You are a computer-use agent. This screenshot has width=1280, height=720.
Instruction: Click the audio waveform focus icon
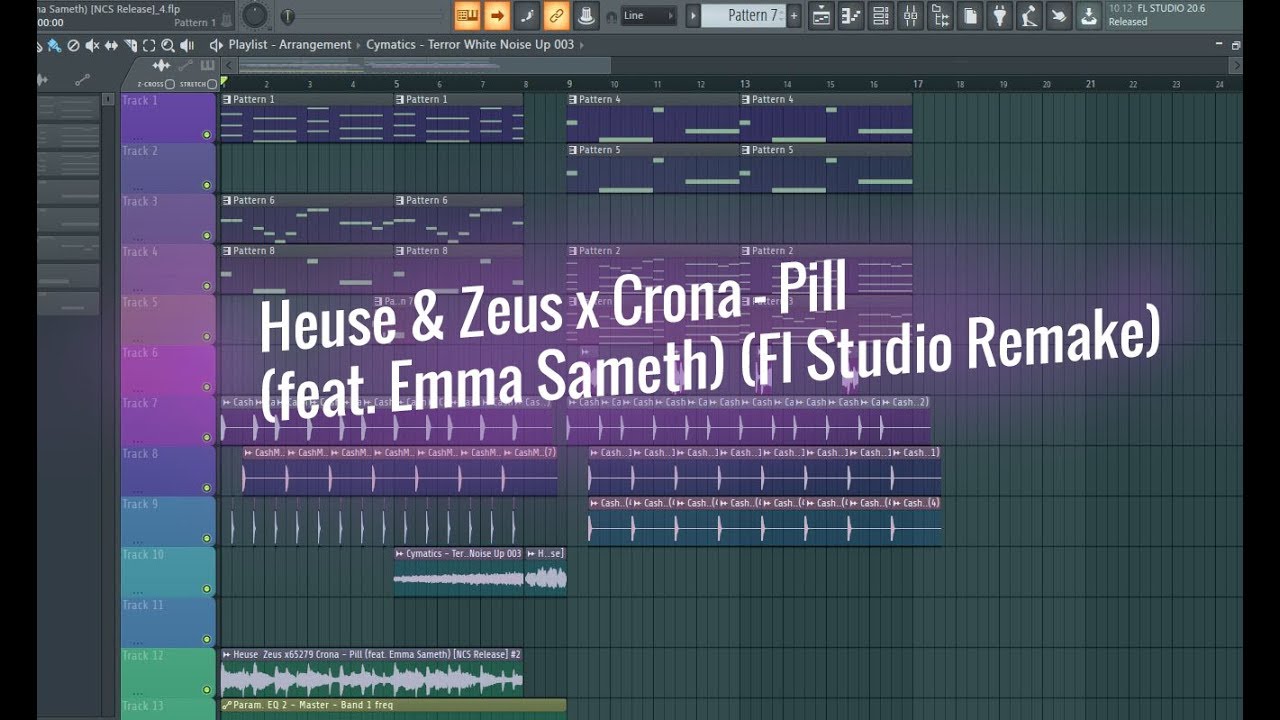coord(161,65)
